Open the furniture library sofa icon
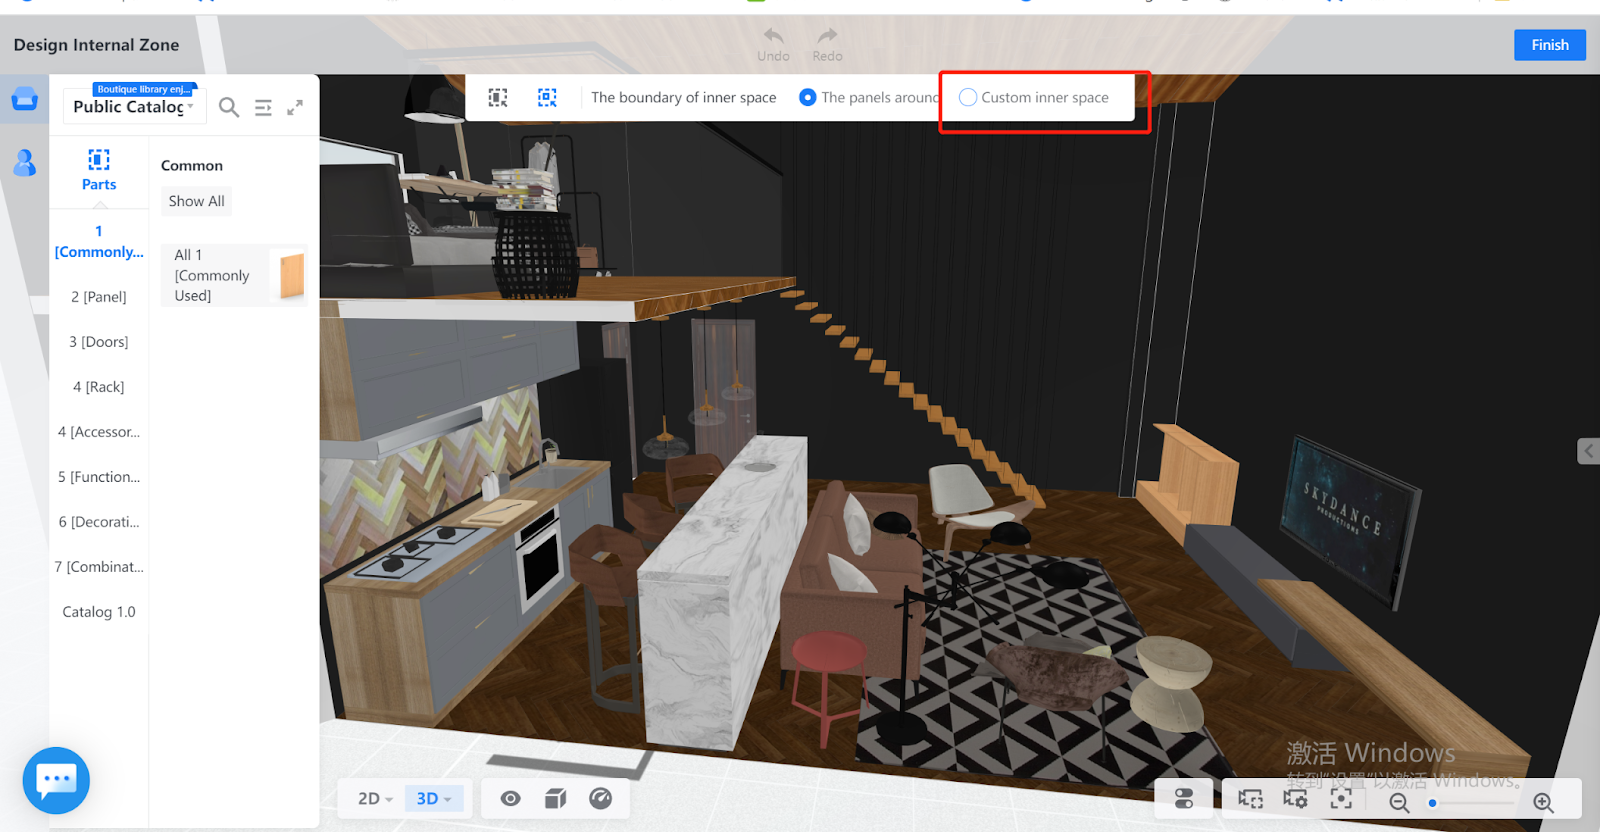 click(25, 99)
